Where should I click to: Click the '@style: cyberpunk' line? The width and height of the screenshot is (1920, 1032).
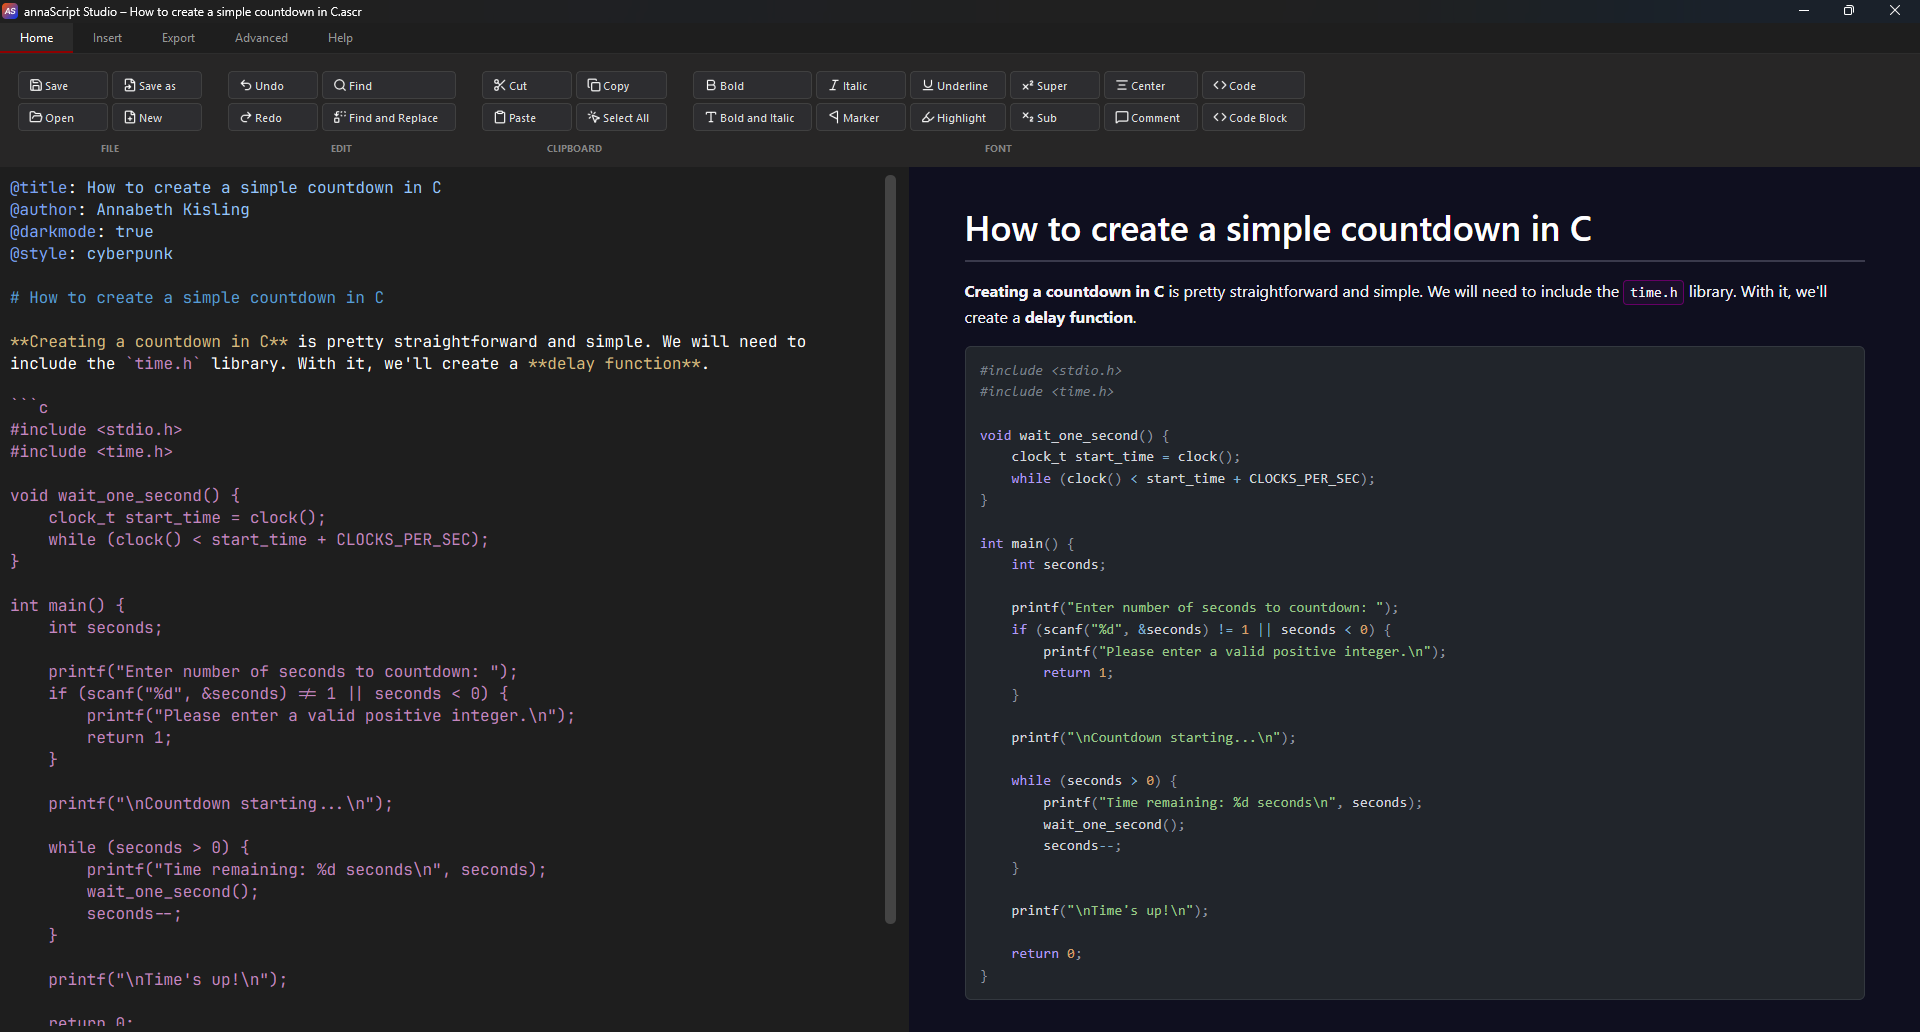pyautogui.click(x=92, y=254)
